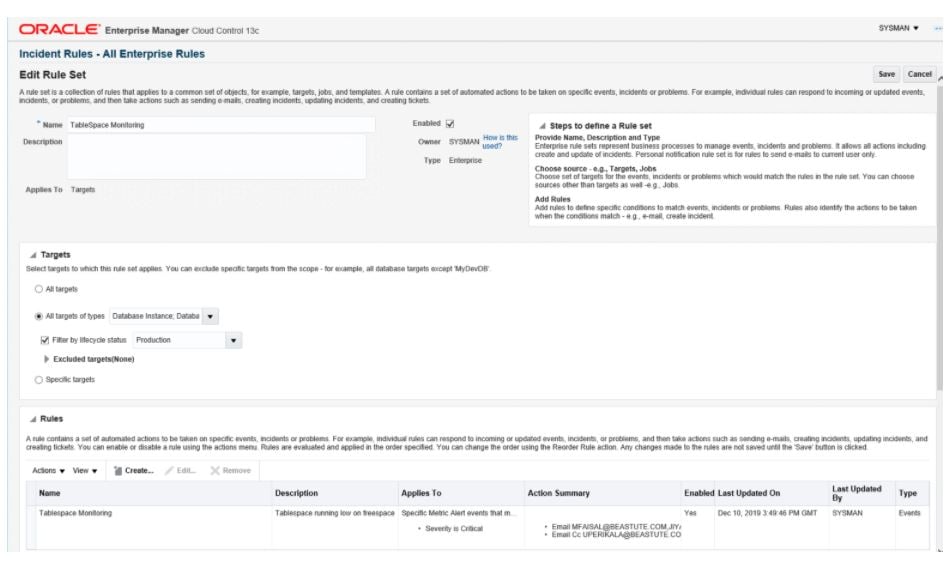Viewport: 950px width, 570px height.
Task: Click the Email Cc UPERIKALA entry
Action: 616,535
